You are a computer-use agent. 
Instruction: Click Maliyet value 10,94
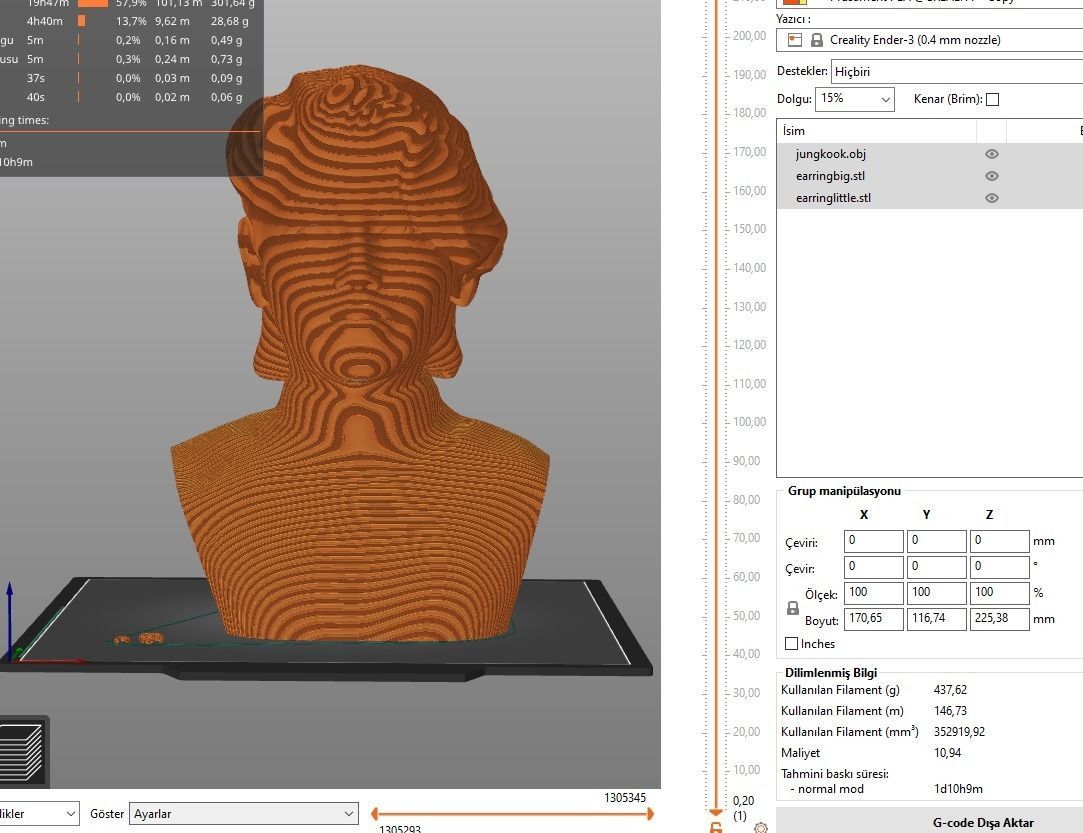947,753
